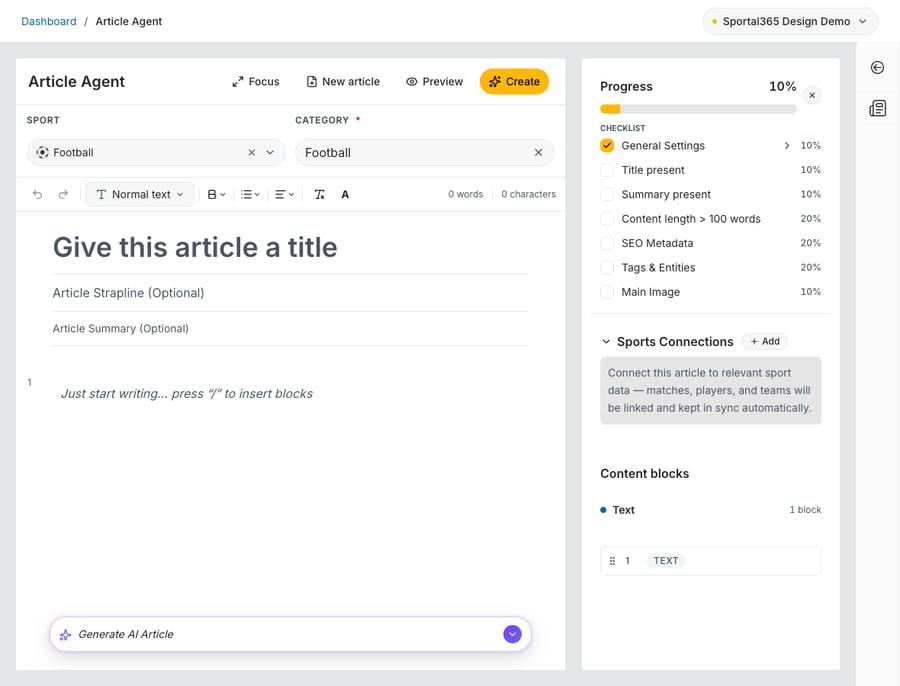Start a New article

coord(343,82)
